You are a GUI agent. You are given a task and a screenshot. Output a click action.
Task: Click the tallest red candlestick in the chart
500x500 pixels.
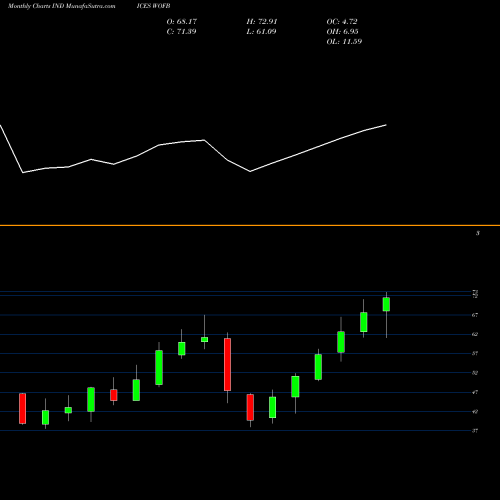point(227,364)
